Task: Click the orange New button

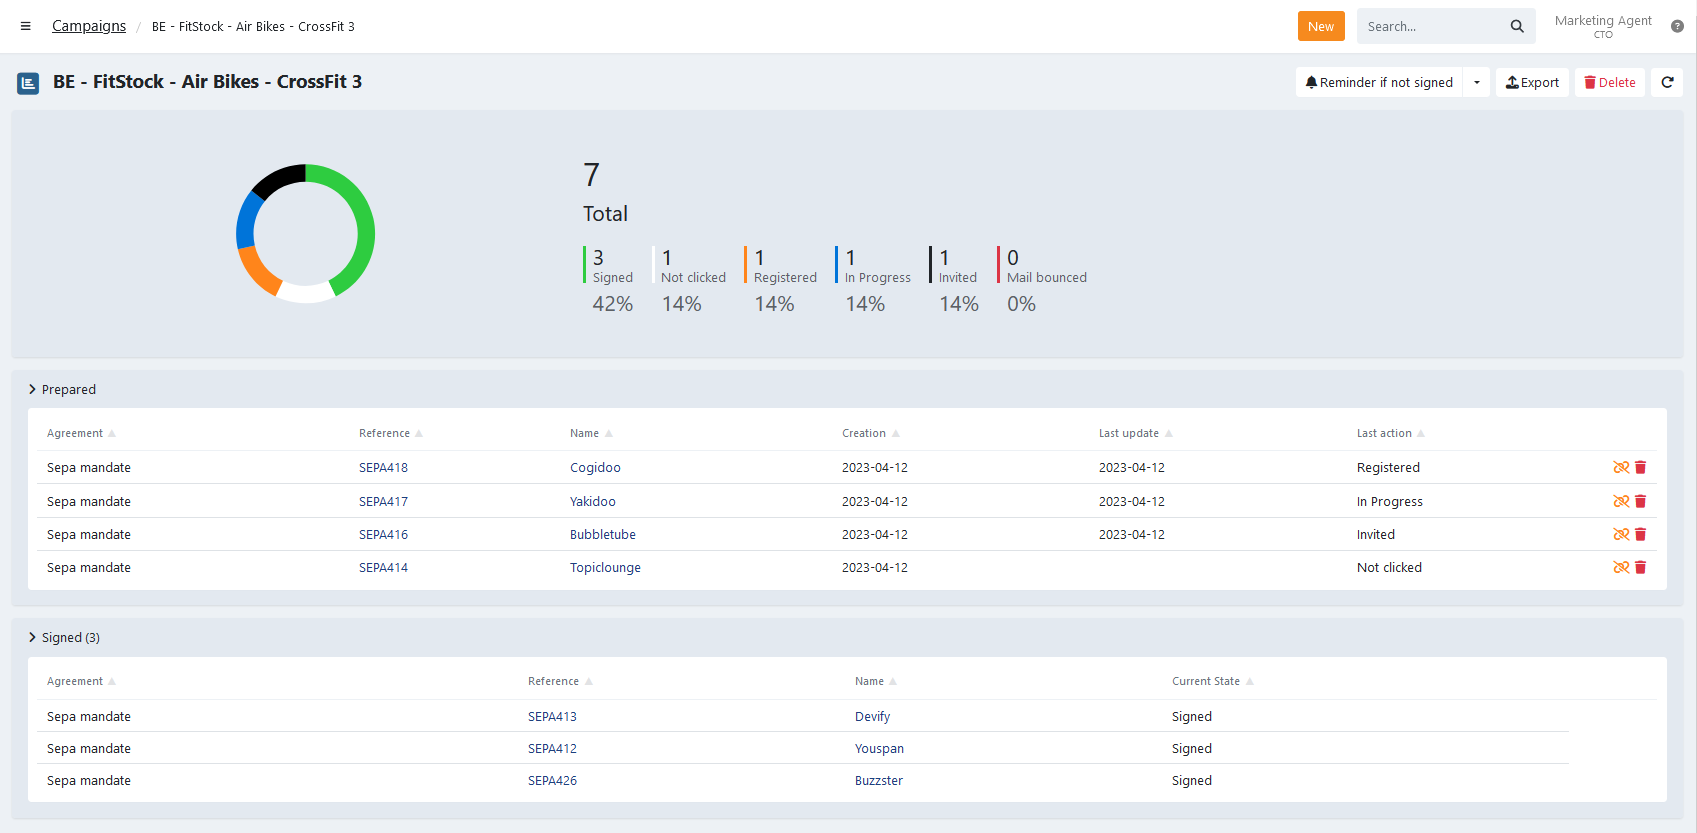Action: click(1320, 26)
